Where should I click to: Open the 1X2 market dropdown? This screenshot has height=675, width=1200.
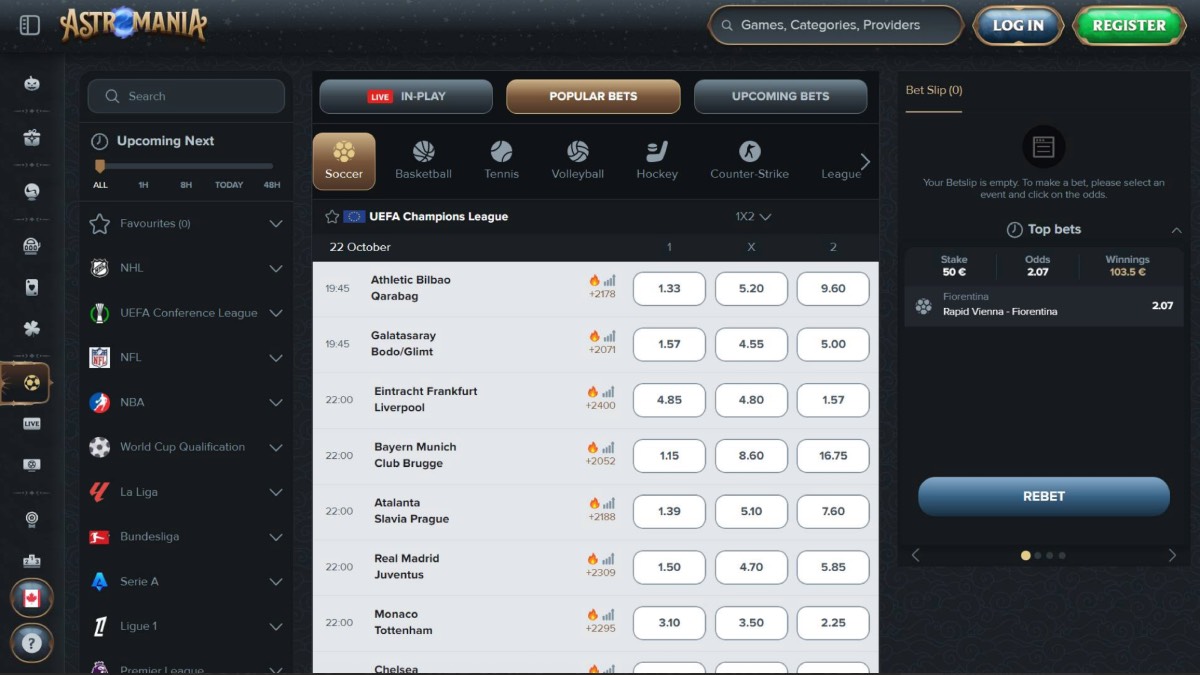[753, 216]
